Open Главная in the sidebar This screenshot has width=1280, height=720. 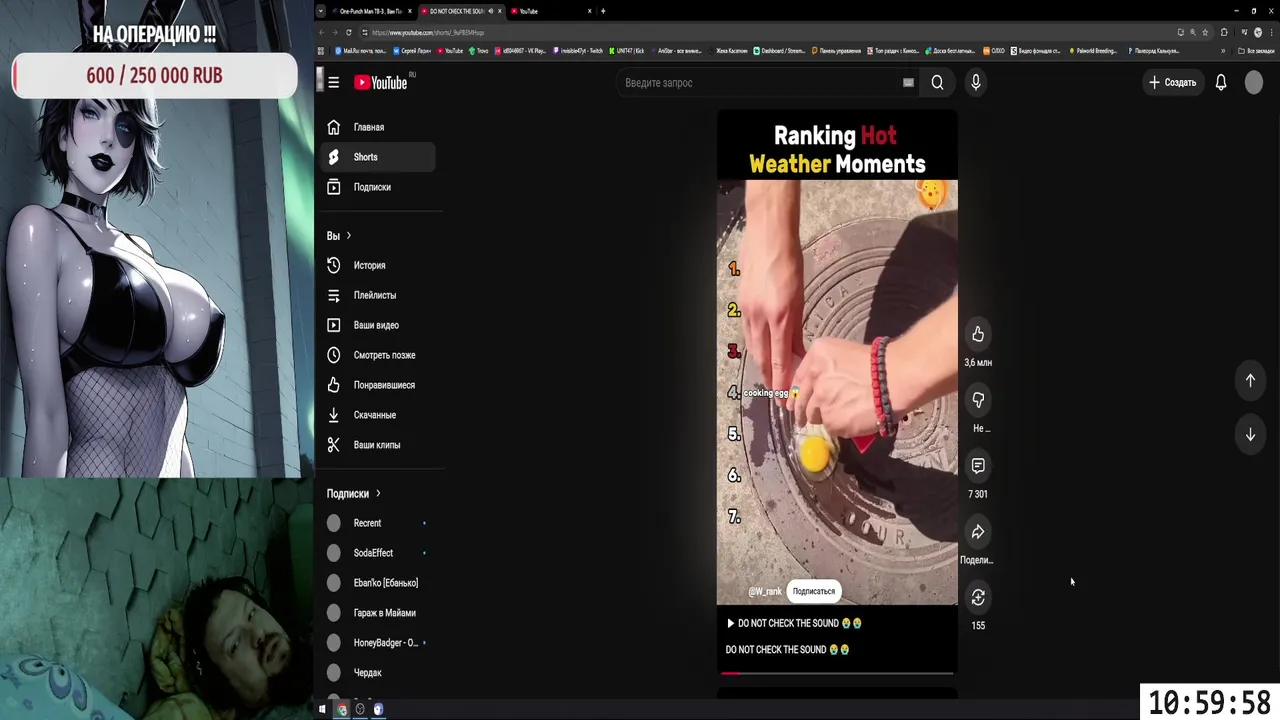coord(380,127)
